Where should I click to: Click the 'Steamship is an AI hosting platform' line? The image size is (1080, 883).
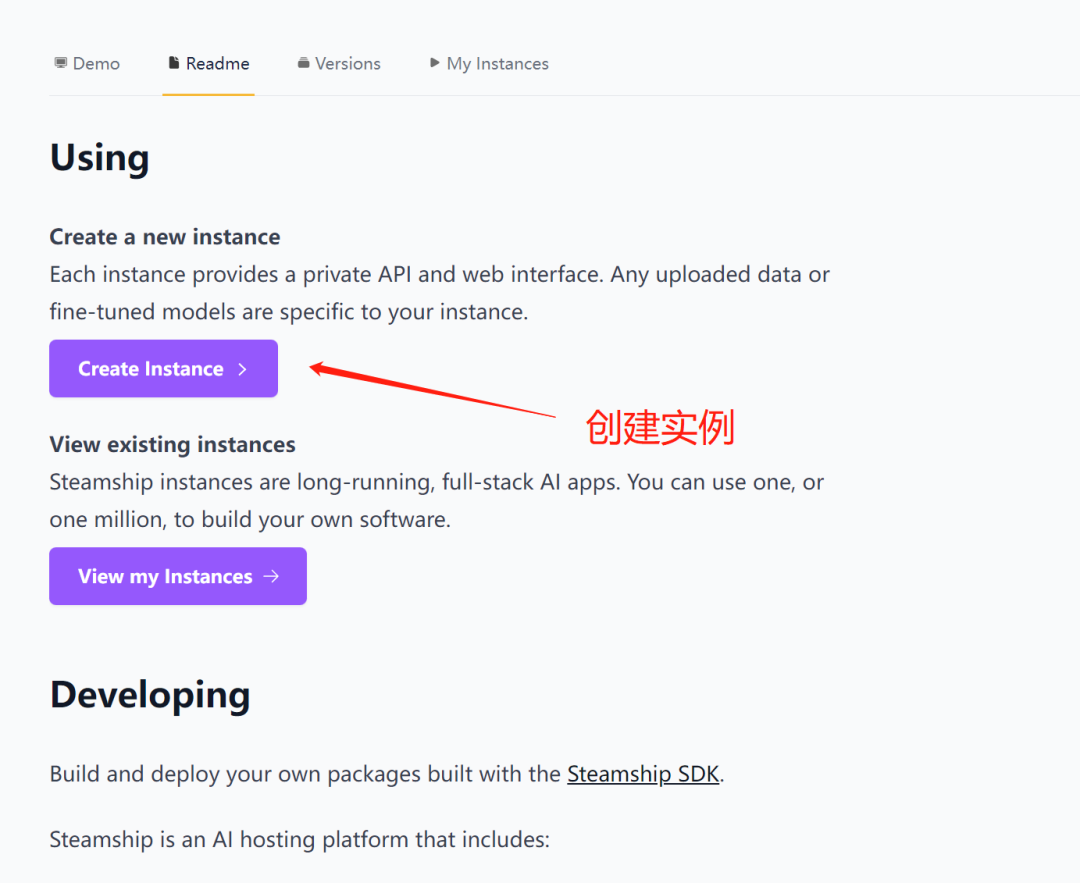[x=299, y=839]
